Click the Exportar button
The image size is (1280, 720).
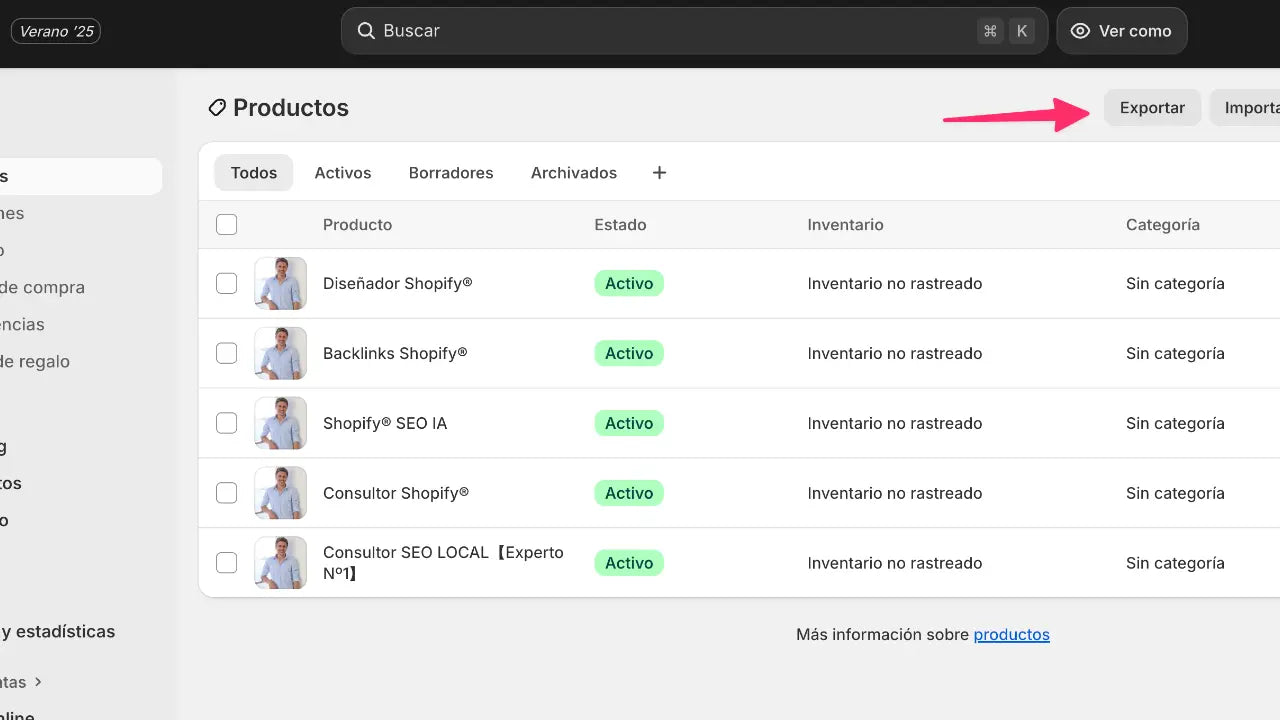(1152, 107)
